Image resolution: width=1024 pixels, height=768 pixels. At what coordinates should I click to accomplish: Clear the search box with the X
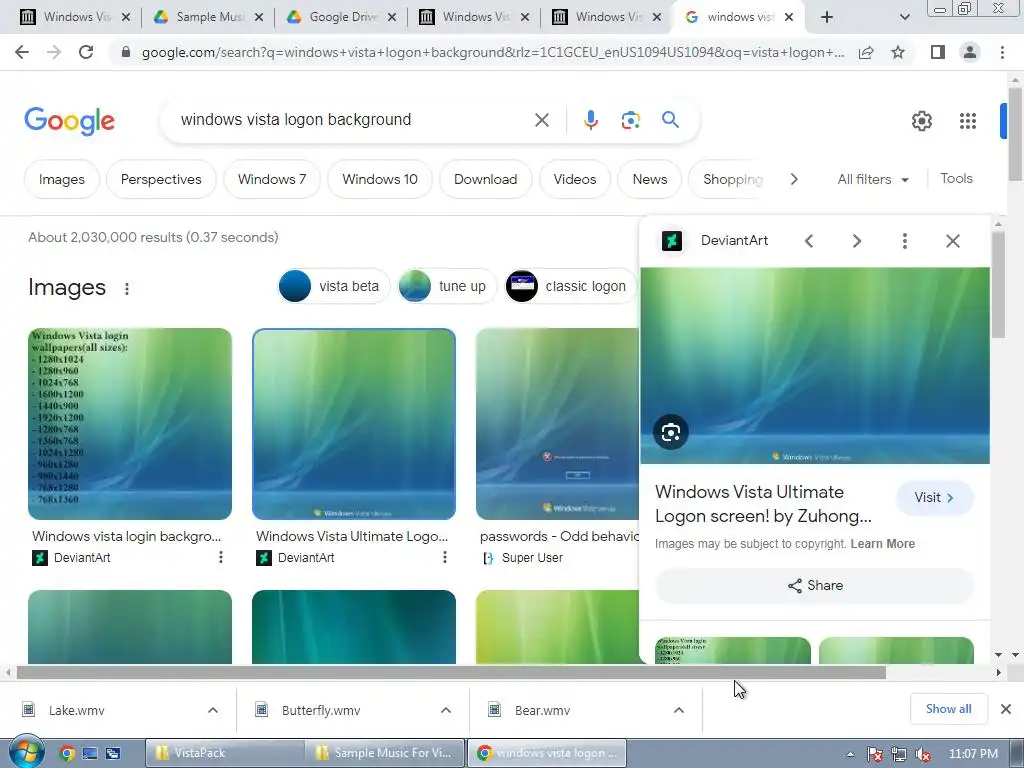pos(541,120)
